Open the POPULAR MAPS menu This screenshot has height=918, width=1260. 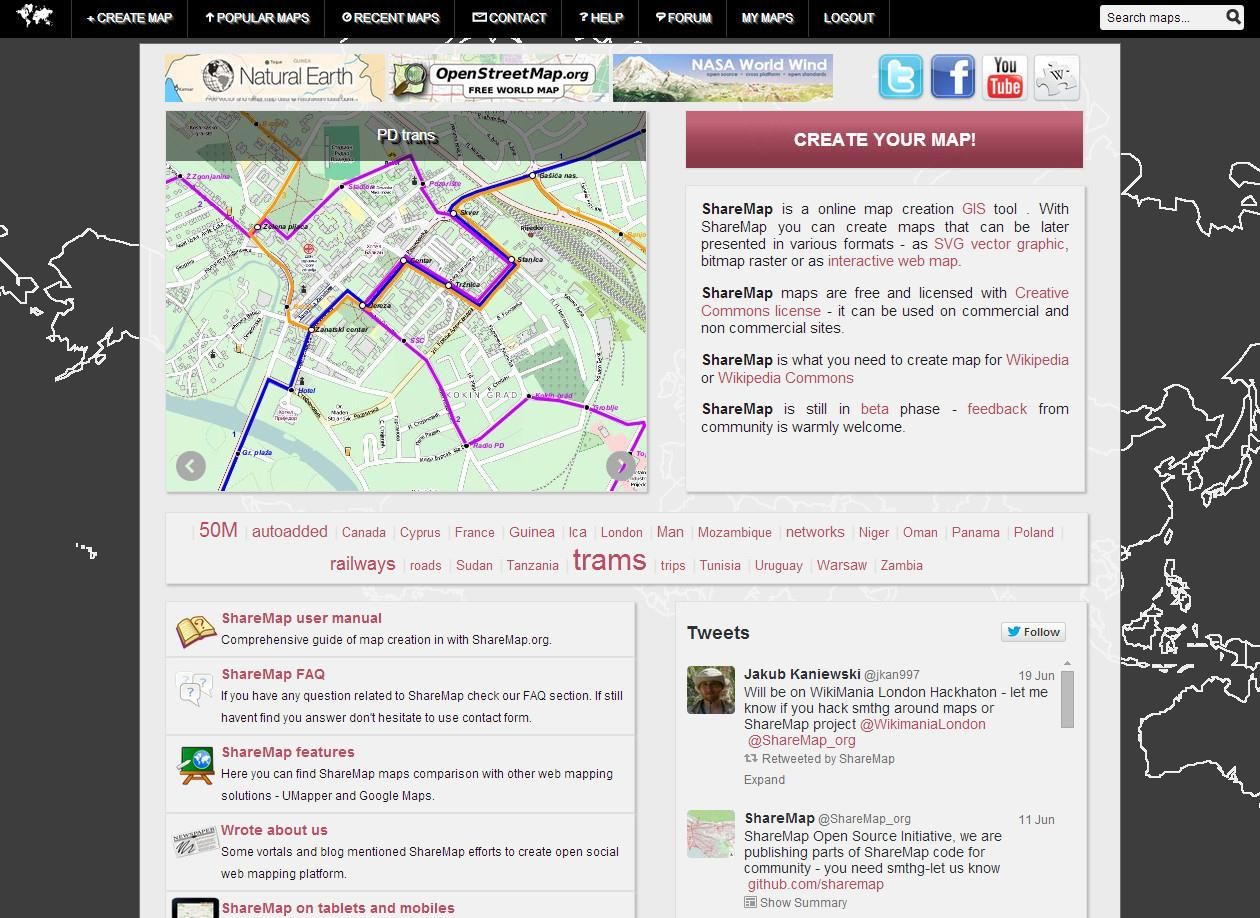pyautogui.click(x=256, y=17)
